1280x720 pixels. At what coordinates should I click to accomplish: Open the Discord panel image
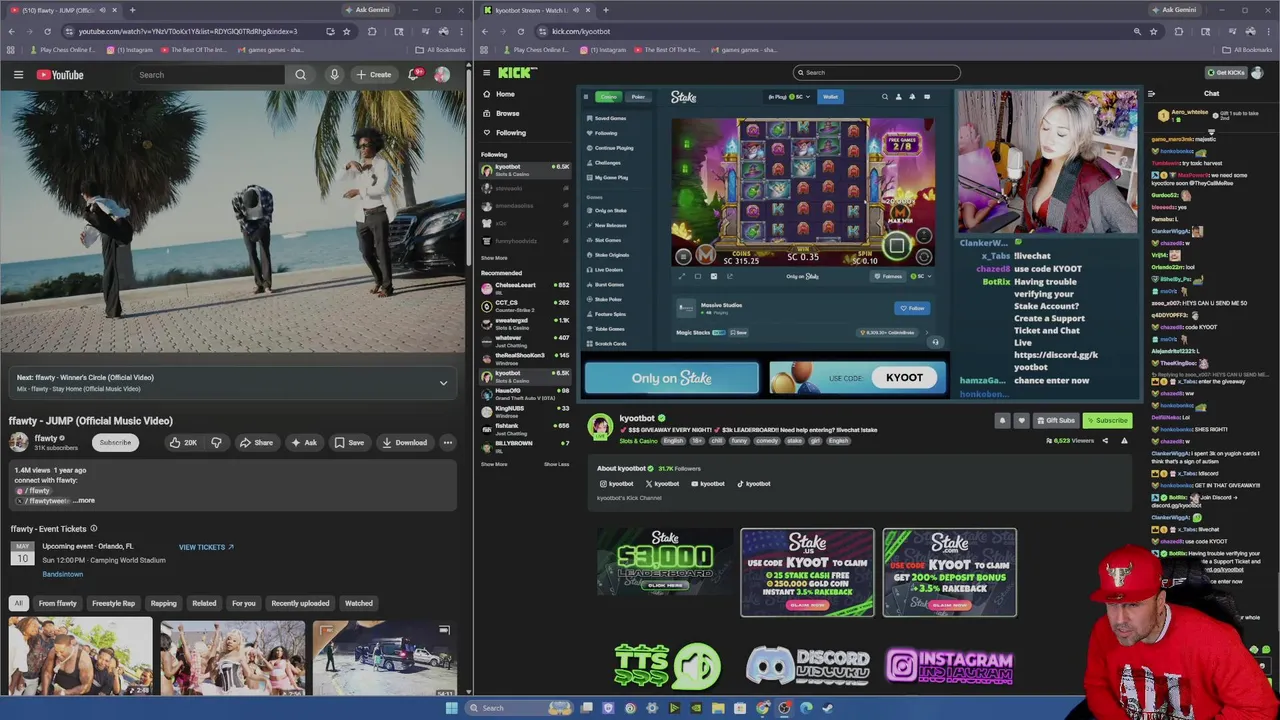tap(808, 666)
